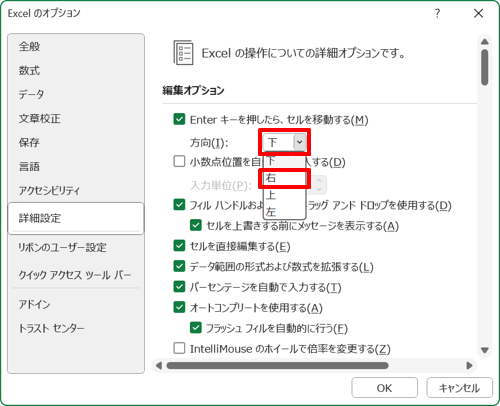This screenshot has width=500, height=406.
Task: Open the 言語 category
Action: [29, 166]
